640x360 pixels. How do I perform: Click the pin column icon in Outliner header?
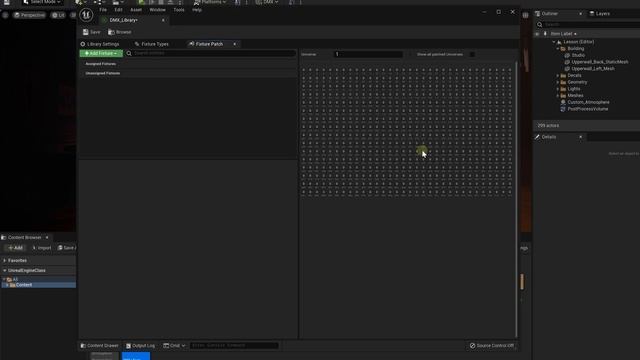(545, 34)
